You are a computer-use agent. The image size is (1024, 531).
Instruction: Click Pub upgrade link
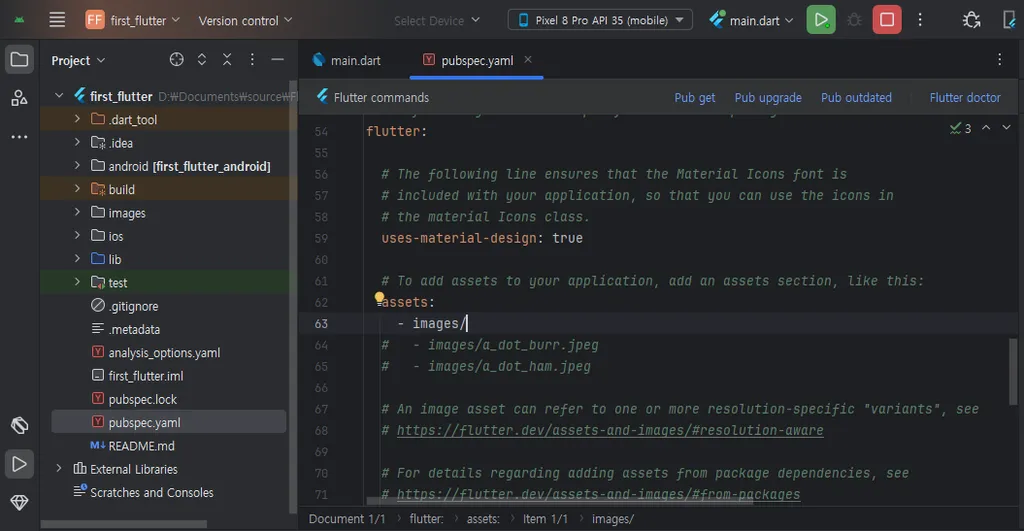(x=768, y=97)
